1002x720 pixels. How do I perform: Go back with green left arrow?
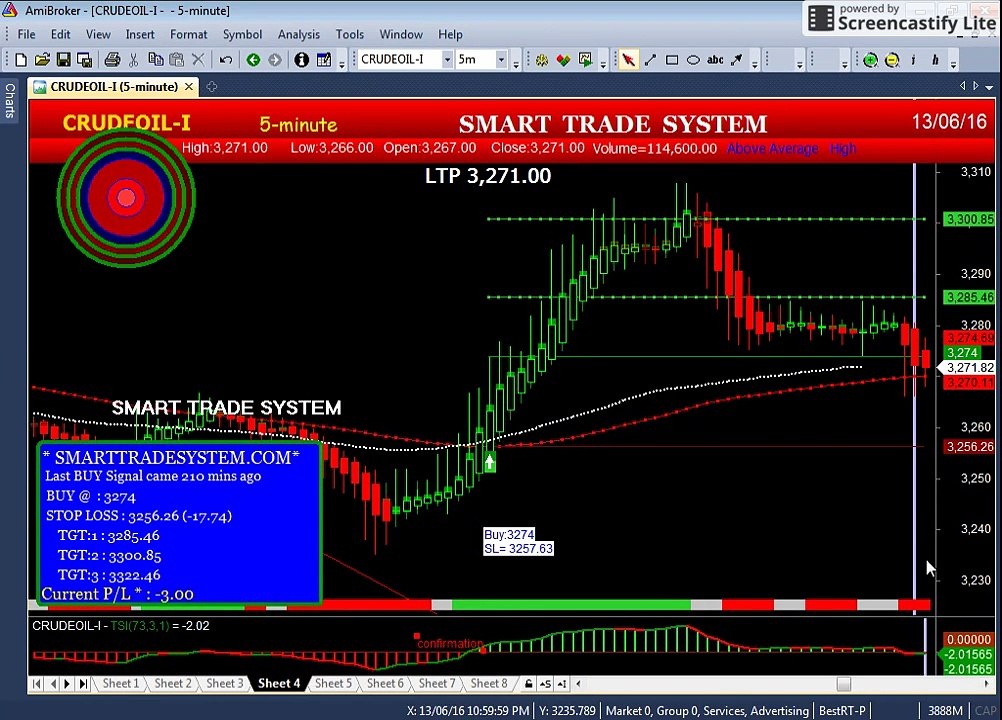click(253, 60)
